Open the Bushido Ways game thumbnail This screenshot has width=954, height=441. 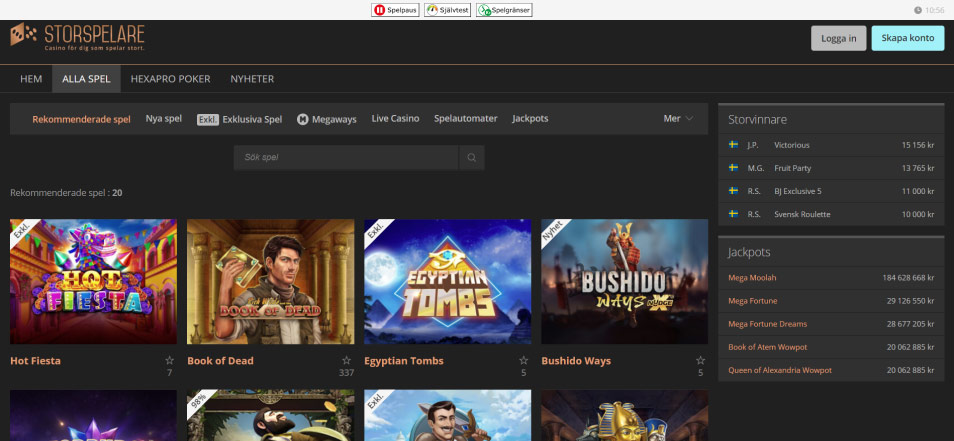pos(625,282)
